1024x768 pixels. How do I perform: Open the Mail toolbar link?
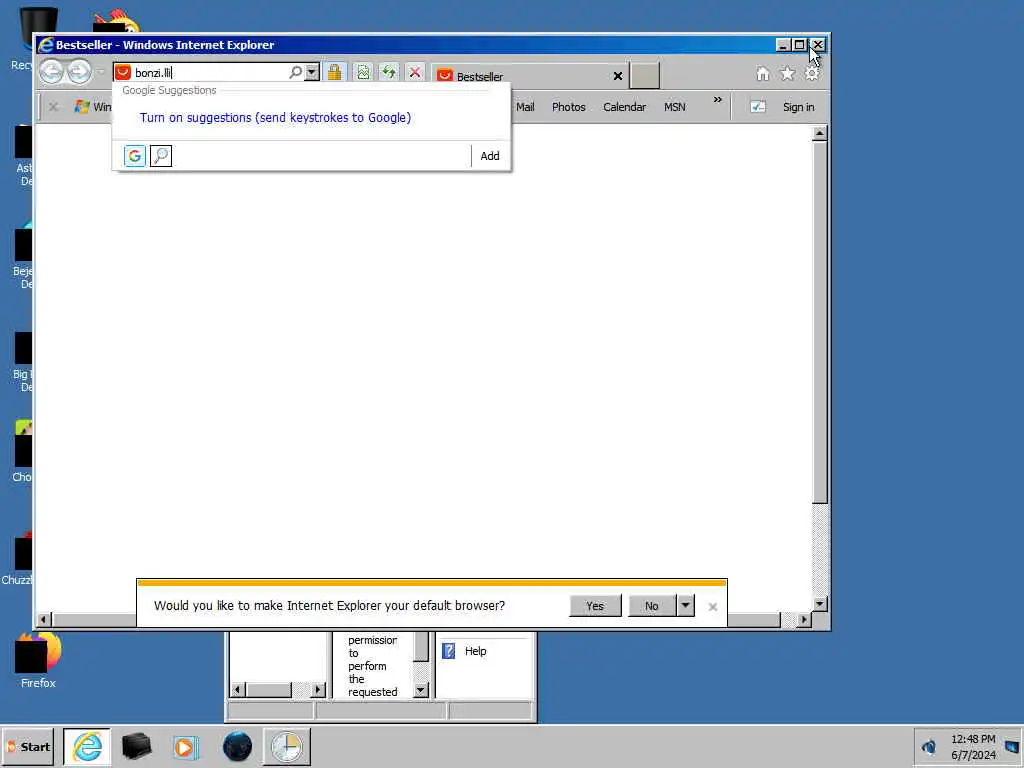(525, 107)
